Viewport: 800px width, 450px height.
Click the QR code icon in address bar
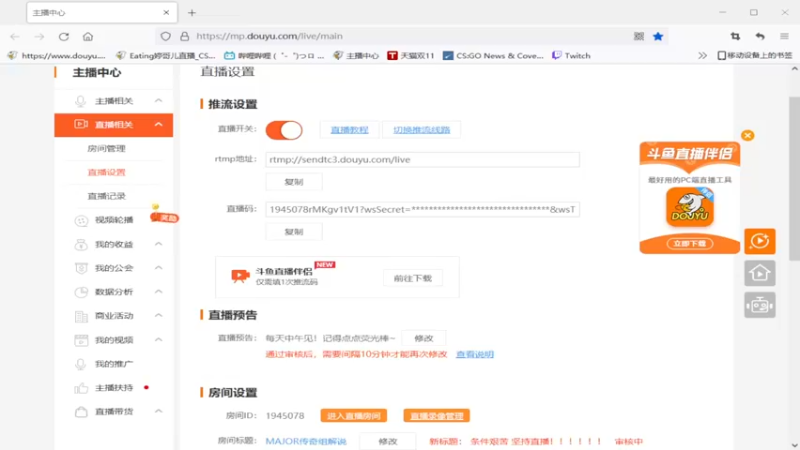[x=639, y=36]
